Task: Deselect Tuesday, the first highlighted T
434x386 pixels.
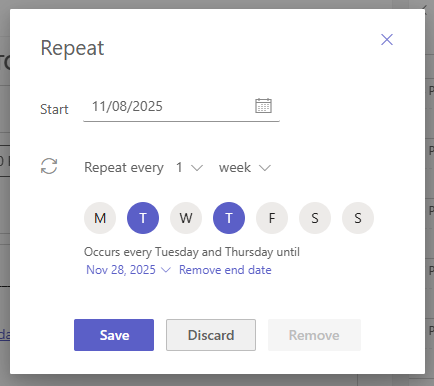Action: click(x=143, y=218)
